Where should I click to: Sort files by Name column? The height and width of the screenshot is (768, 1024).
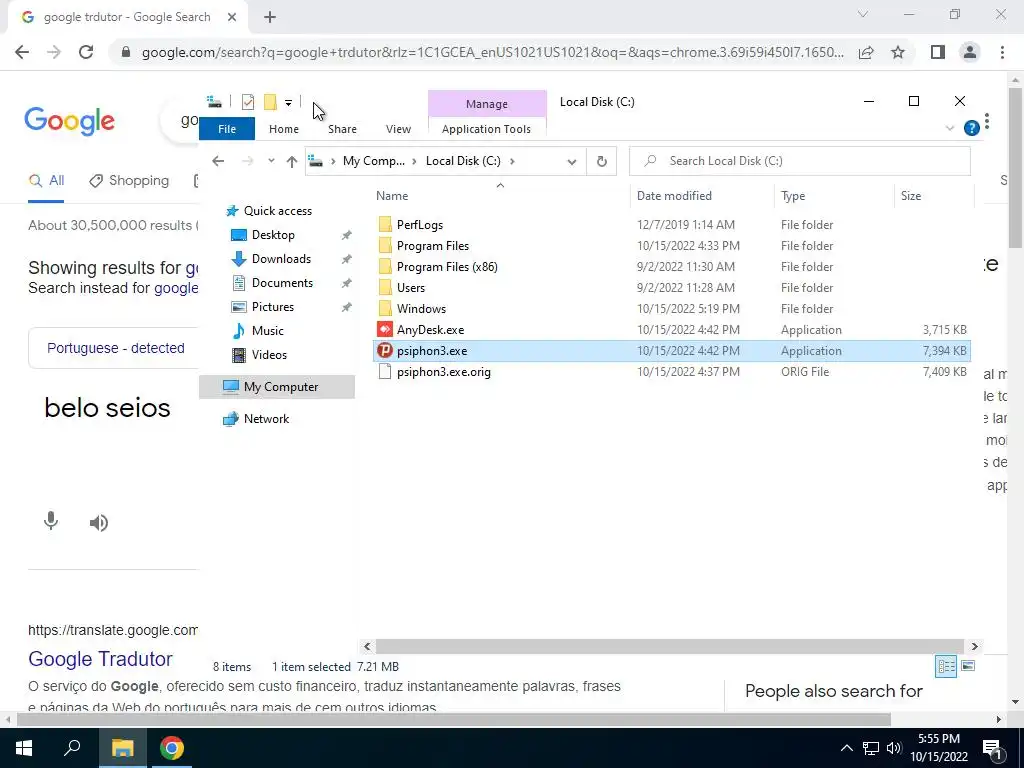pos(392,195)
